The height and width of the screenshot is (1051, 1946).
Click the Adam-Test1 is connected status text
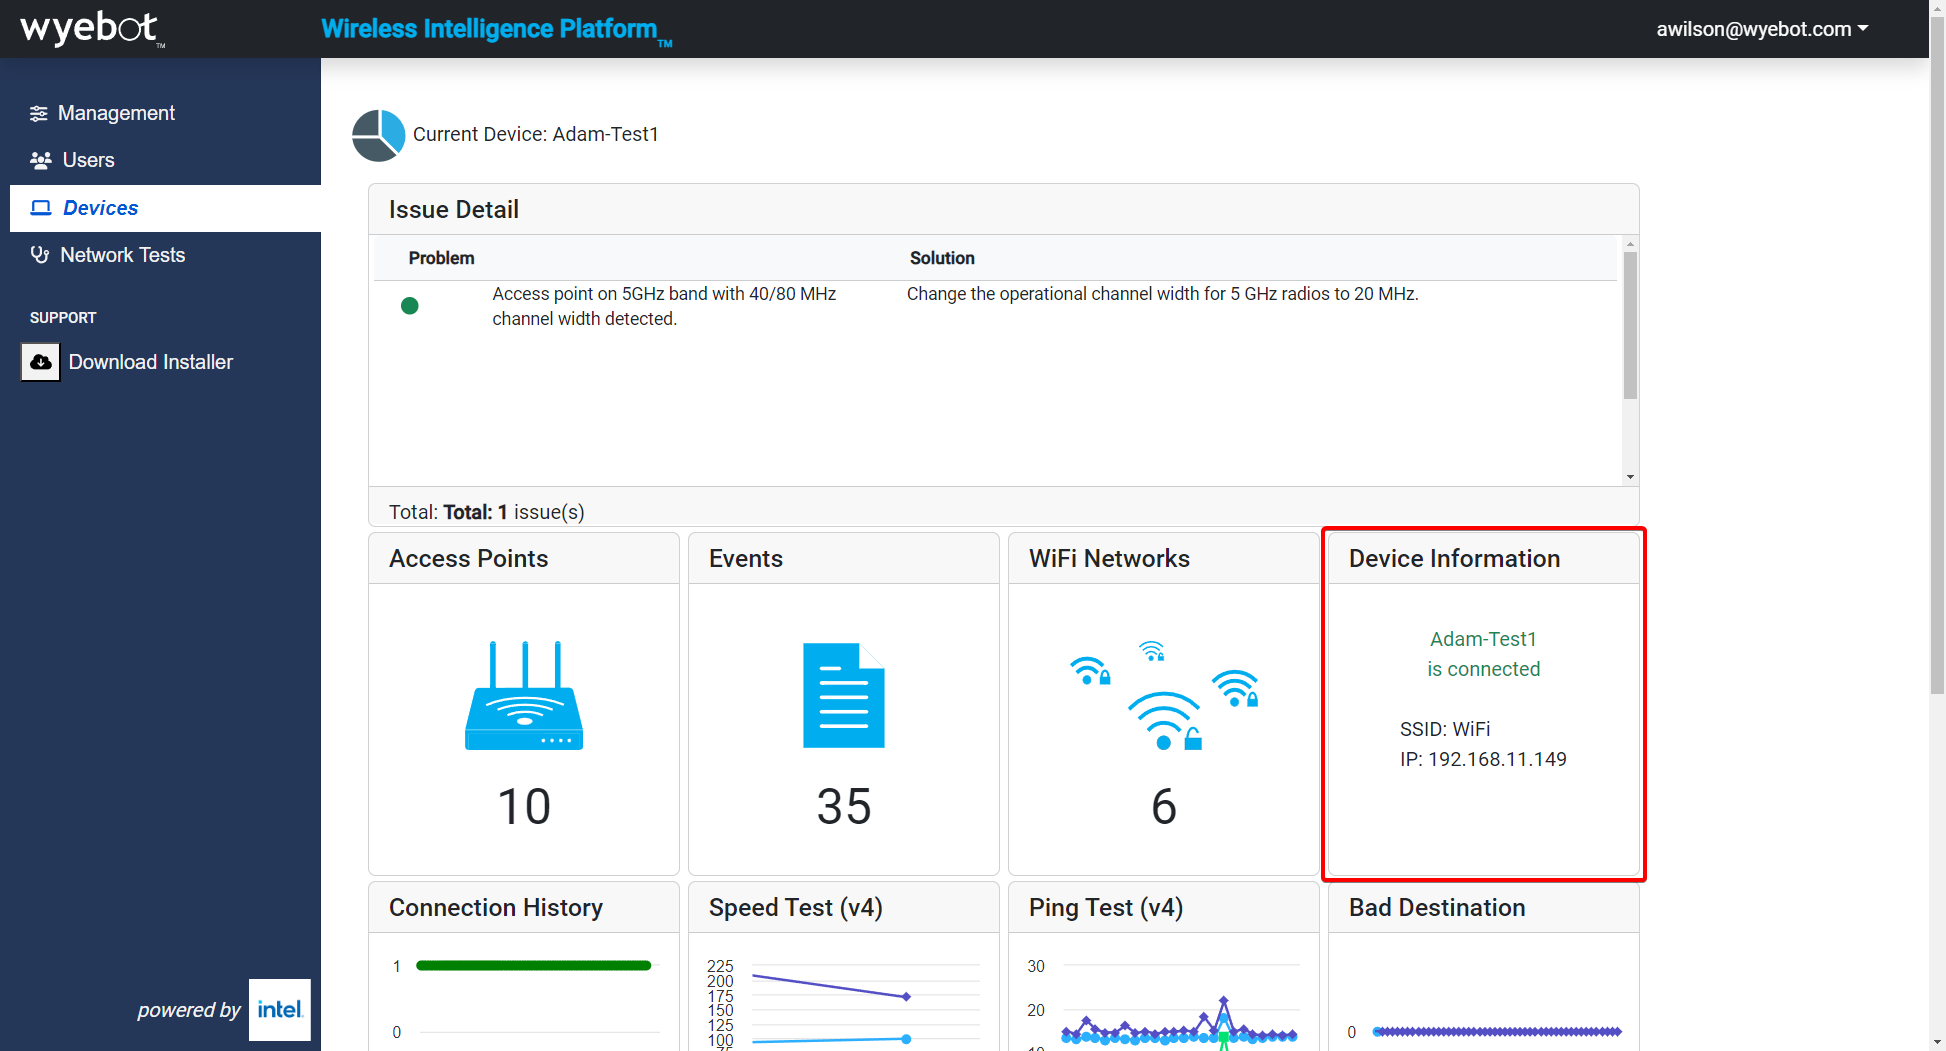pyautogui.click(x=1483, y=654)
